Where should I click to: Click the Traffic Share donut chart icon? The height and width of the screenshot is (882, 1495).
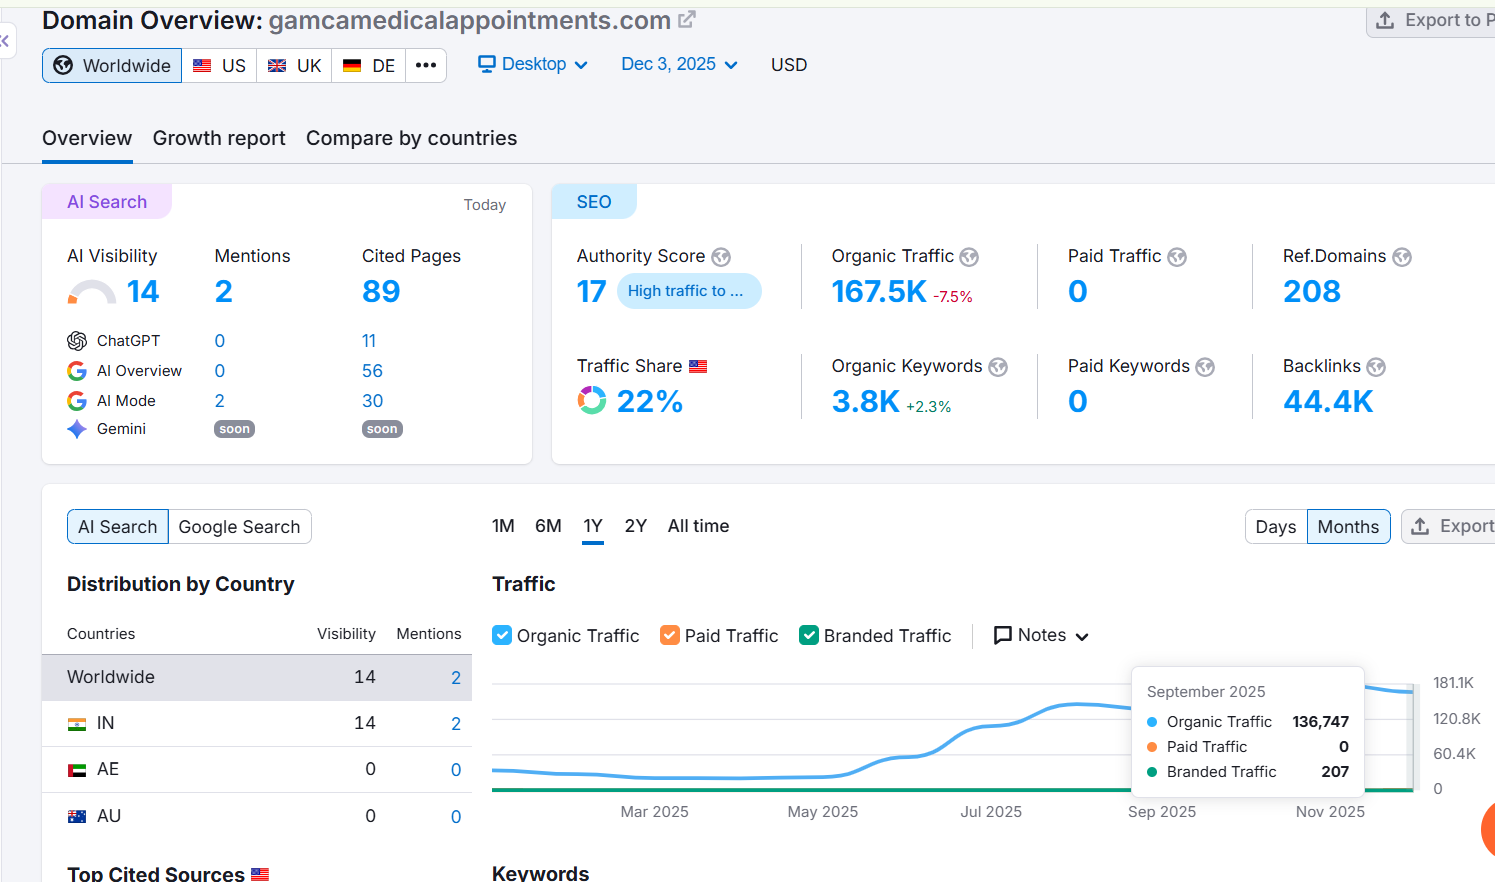(x=592, y=401)
